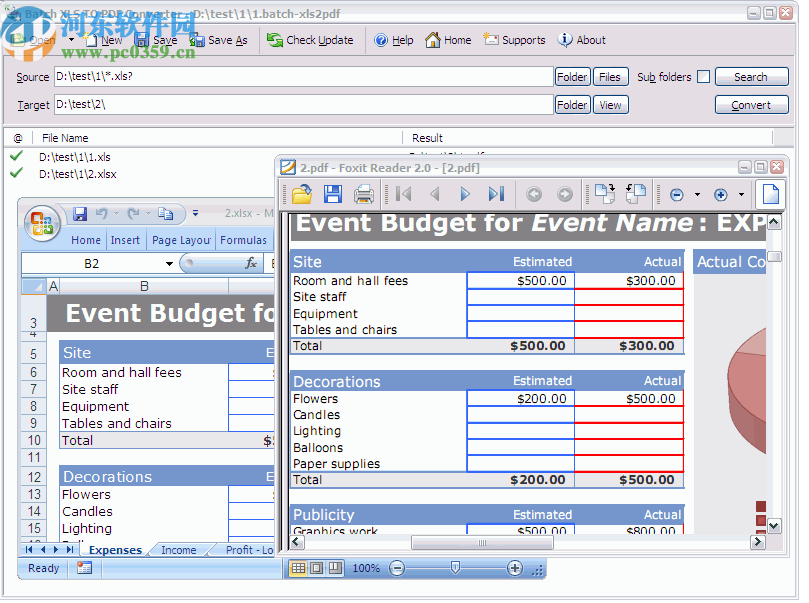Click the zoom slider in Excel status bar

(x=456, y=568)
